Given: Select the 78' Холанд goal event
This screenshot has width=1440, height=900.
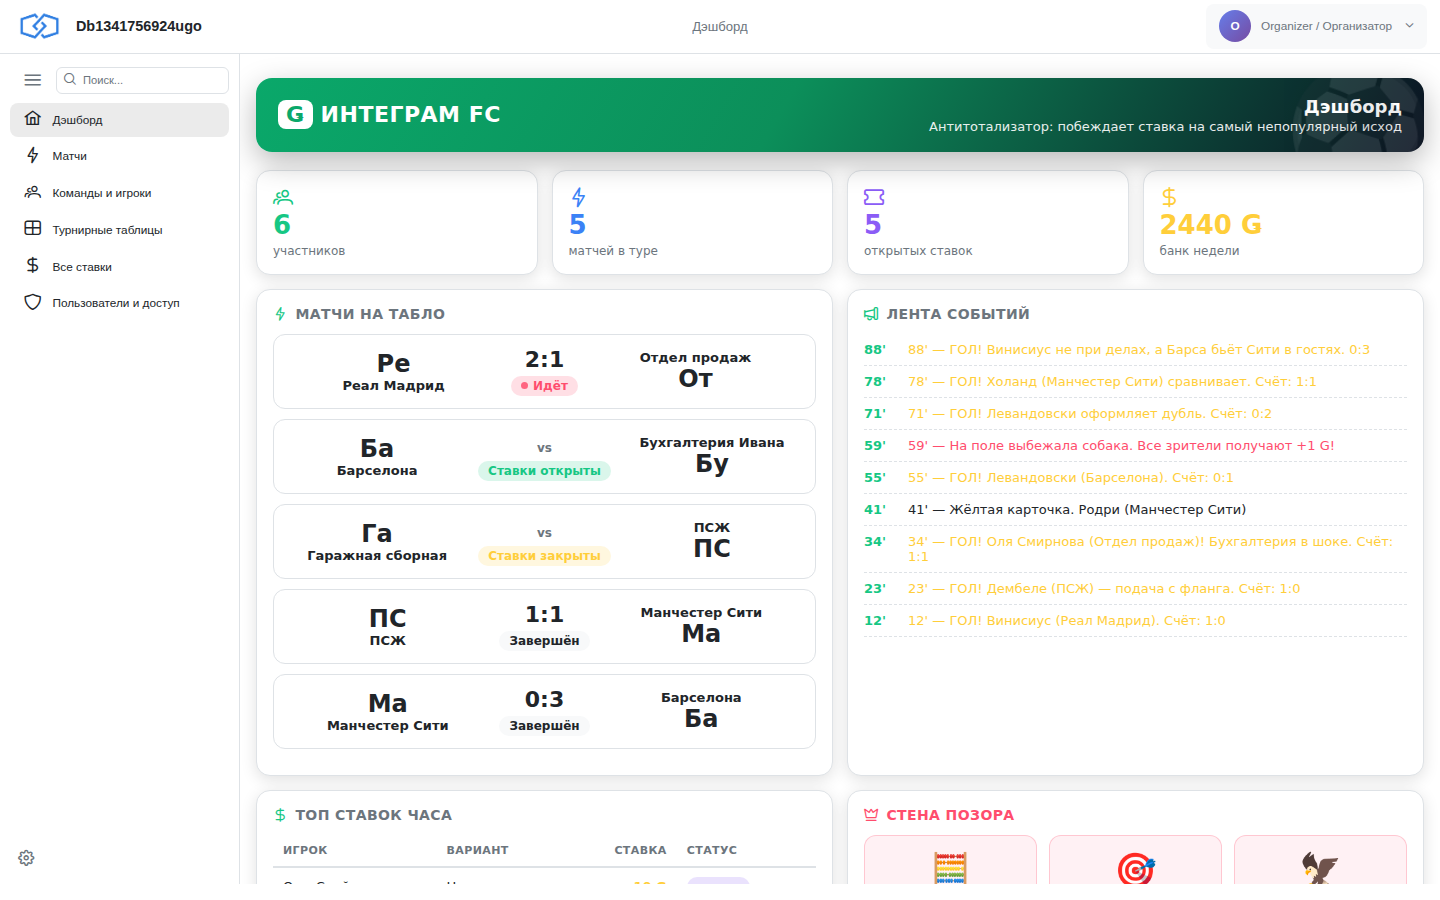Looking at the screenshot, I should 1135,382.
